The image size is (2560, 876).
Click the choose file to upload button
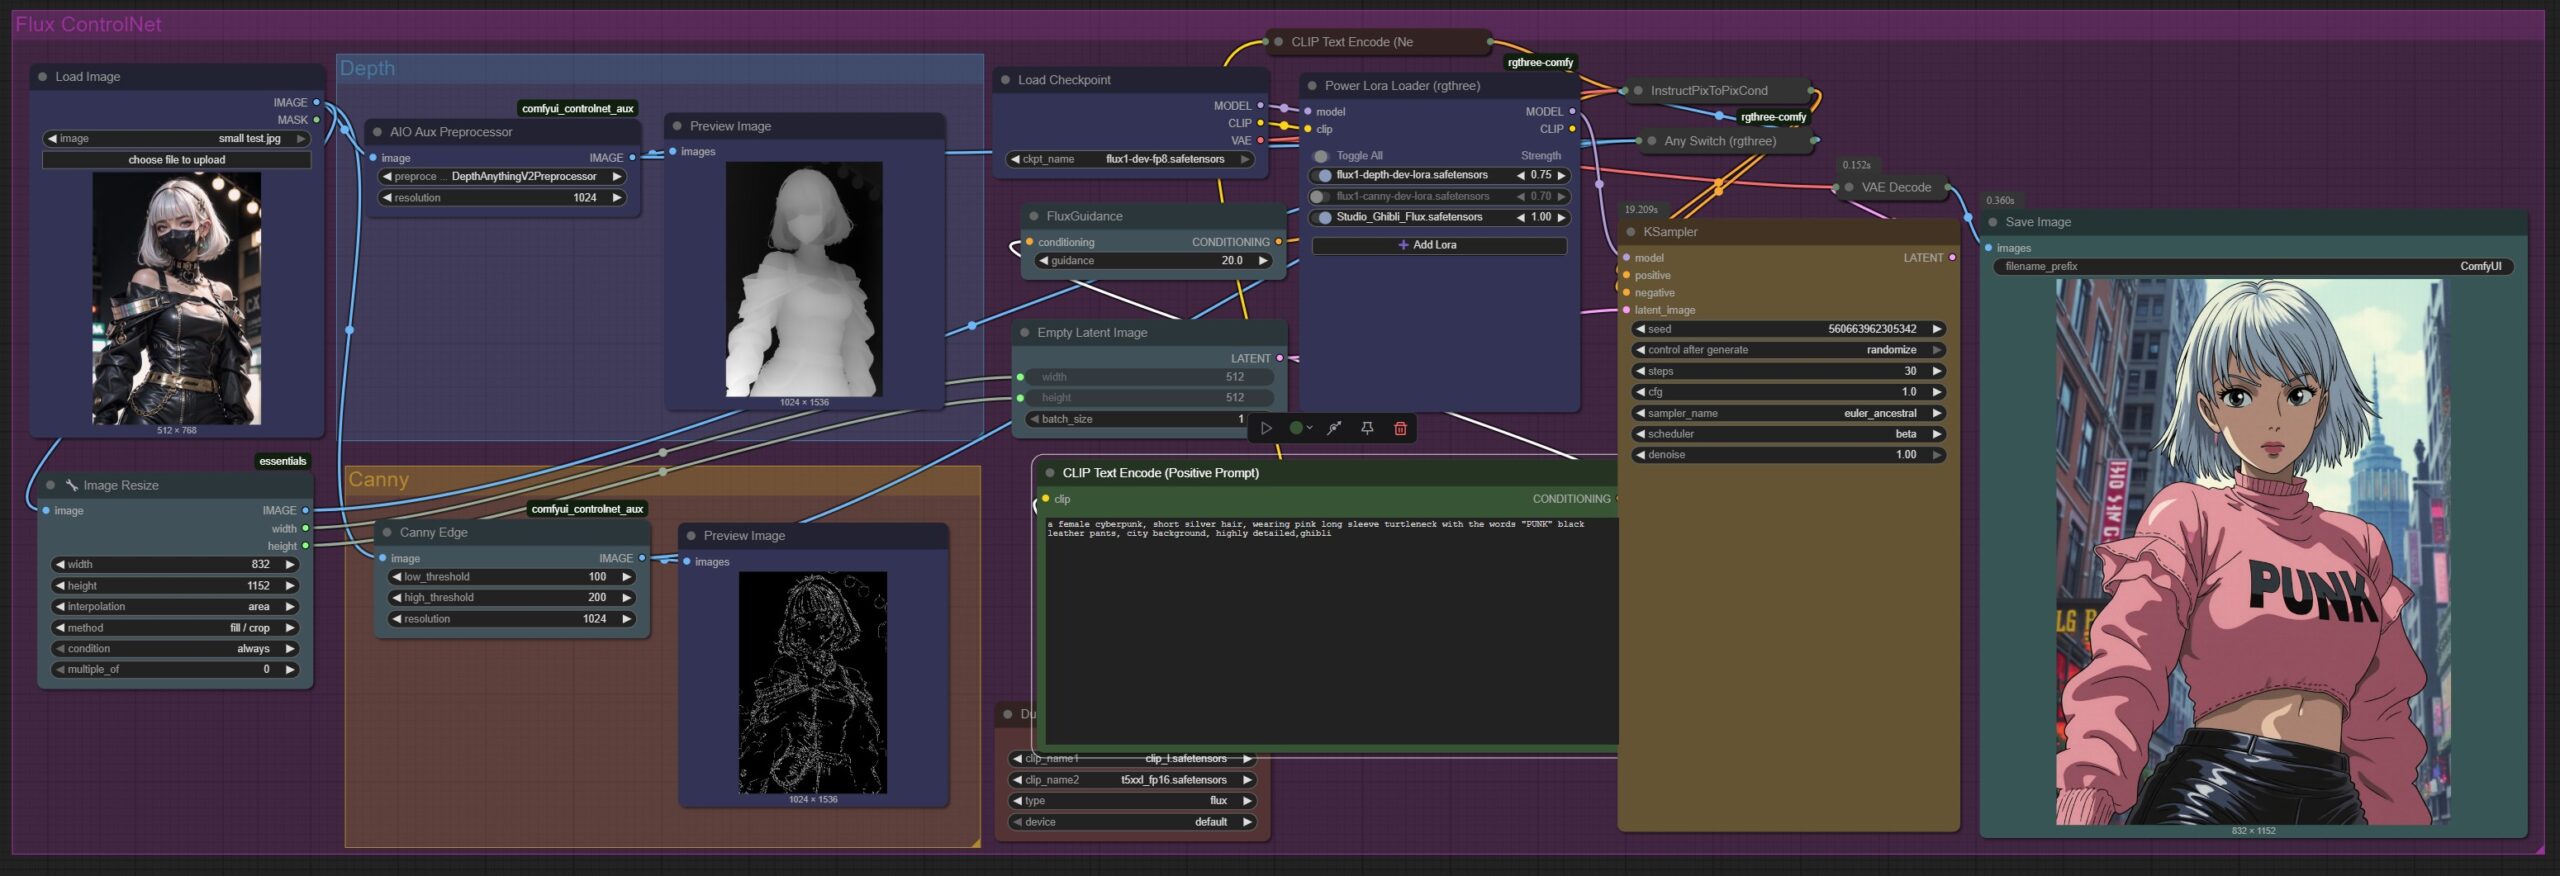click(x=176, y=160)
